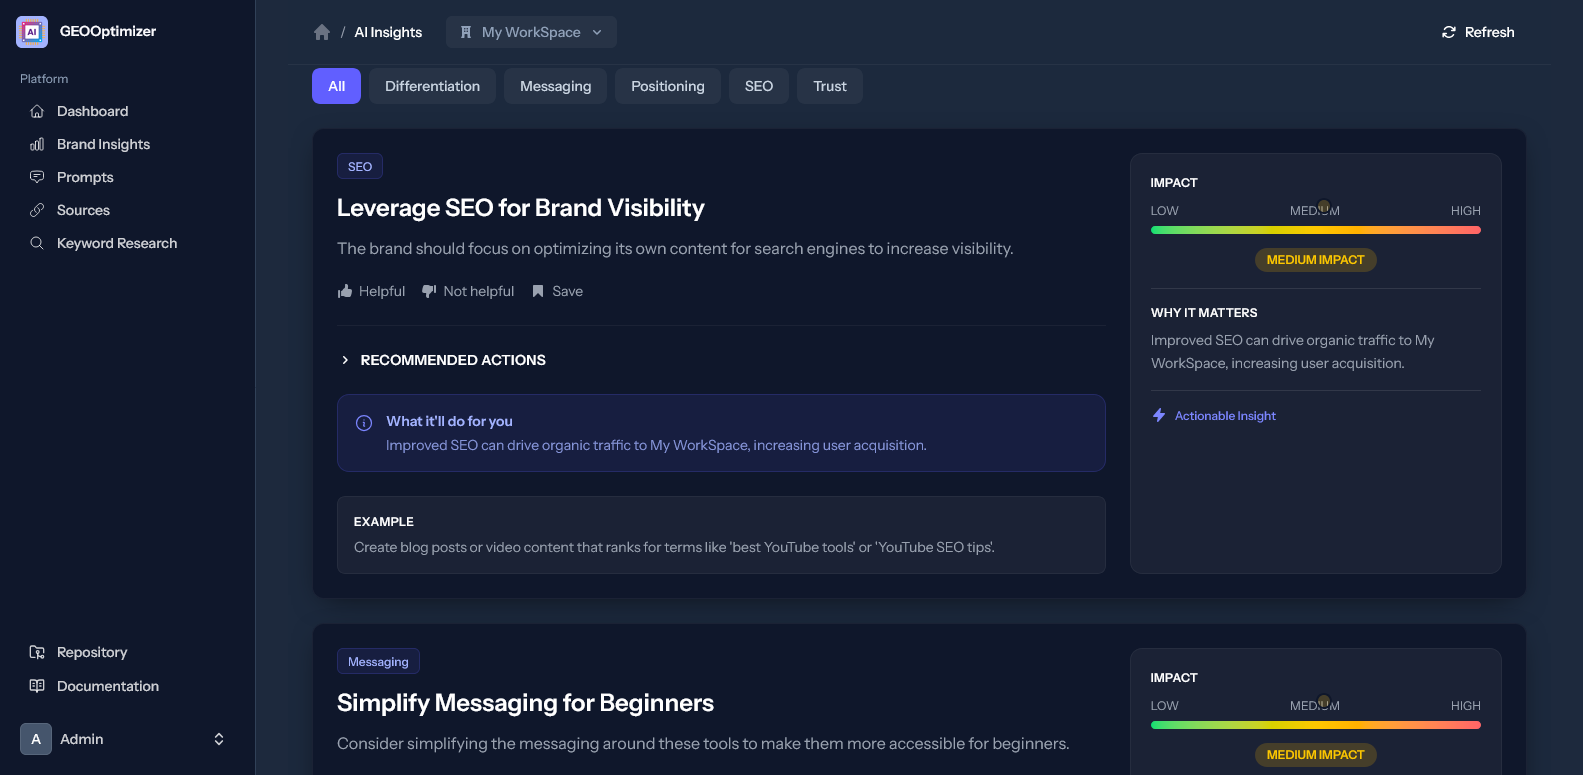Click the impact gradient bar in Messaging card
1583x775 pixels.
click(x=1316, y=725)
